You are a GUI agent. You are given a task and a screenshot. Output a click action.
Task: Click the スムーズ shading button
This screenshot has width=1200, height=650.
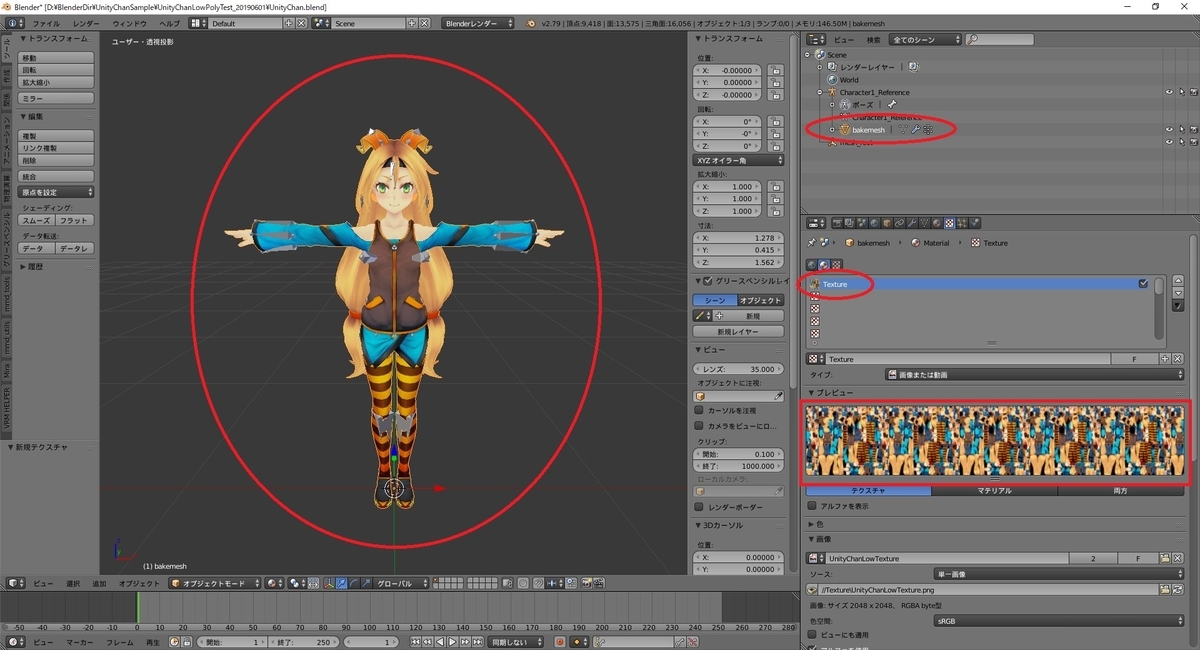click(x=36, y=220)
